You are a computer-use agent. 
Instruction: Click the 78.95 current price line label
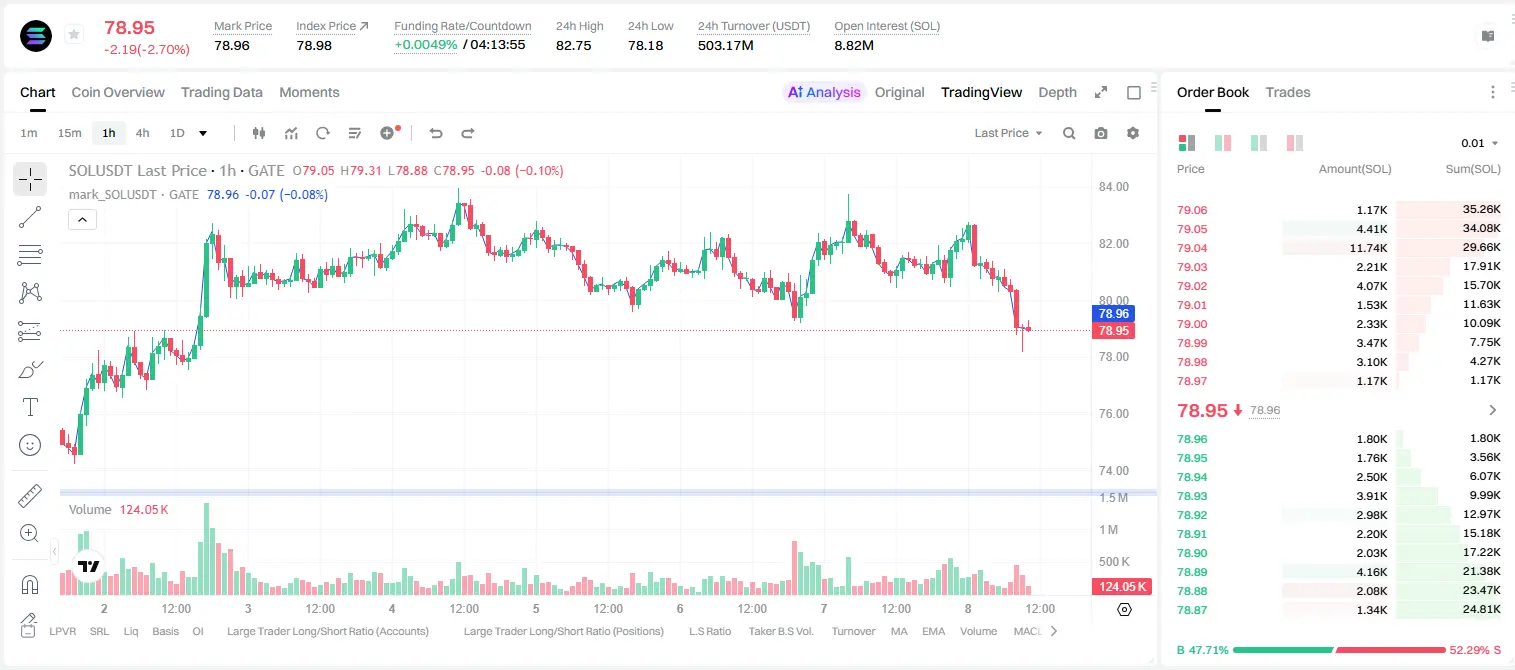1114,330
